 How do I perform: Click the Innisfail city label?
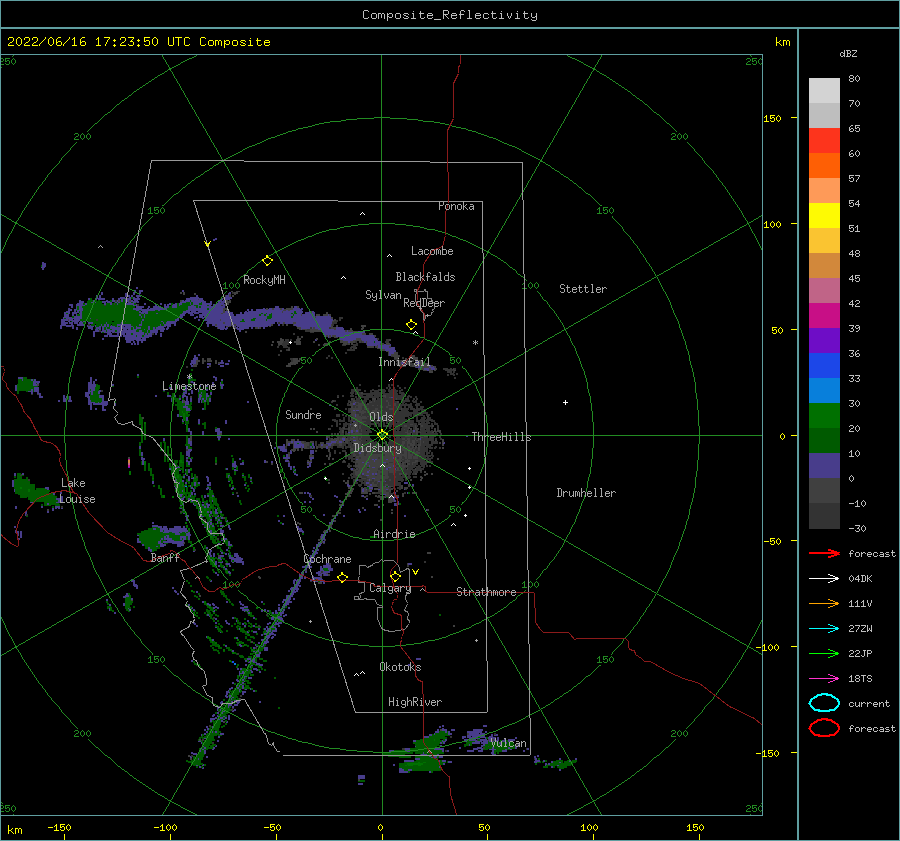pos(404,362)
